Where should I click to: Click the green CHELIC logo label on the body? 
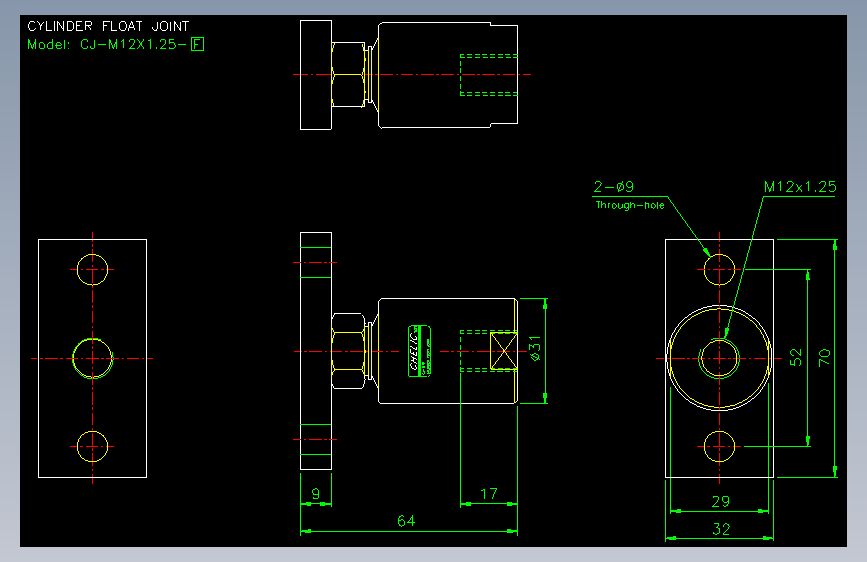419,351
